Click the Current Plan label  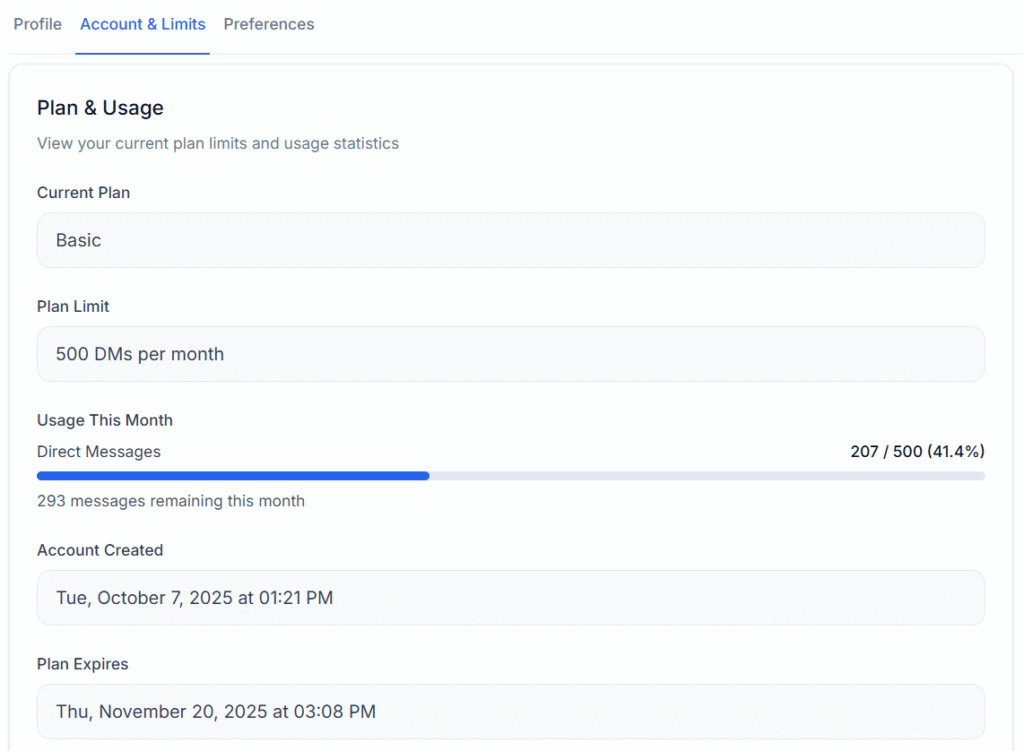(83, 192)
